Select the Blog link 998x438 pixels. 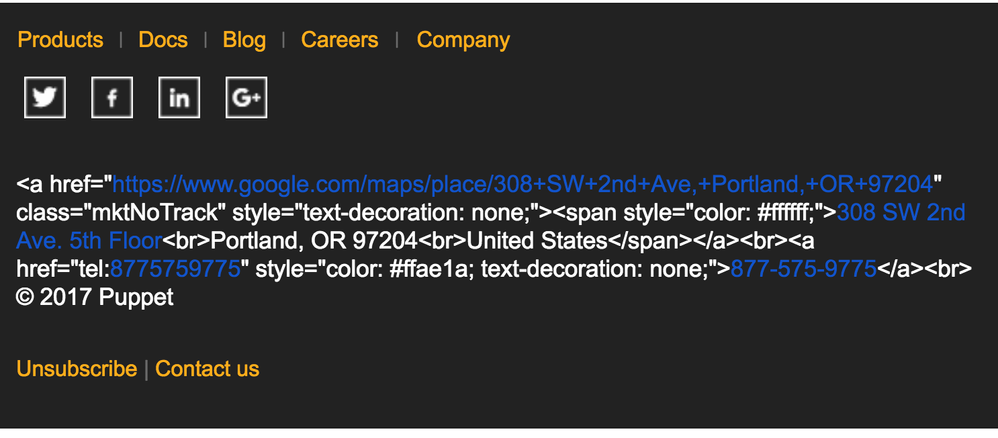pyautogui.click(x=244, y=40)
